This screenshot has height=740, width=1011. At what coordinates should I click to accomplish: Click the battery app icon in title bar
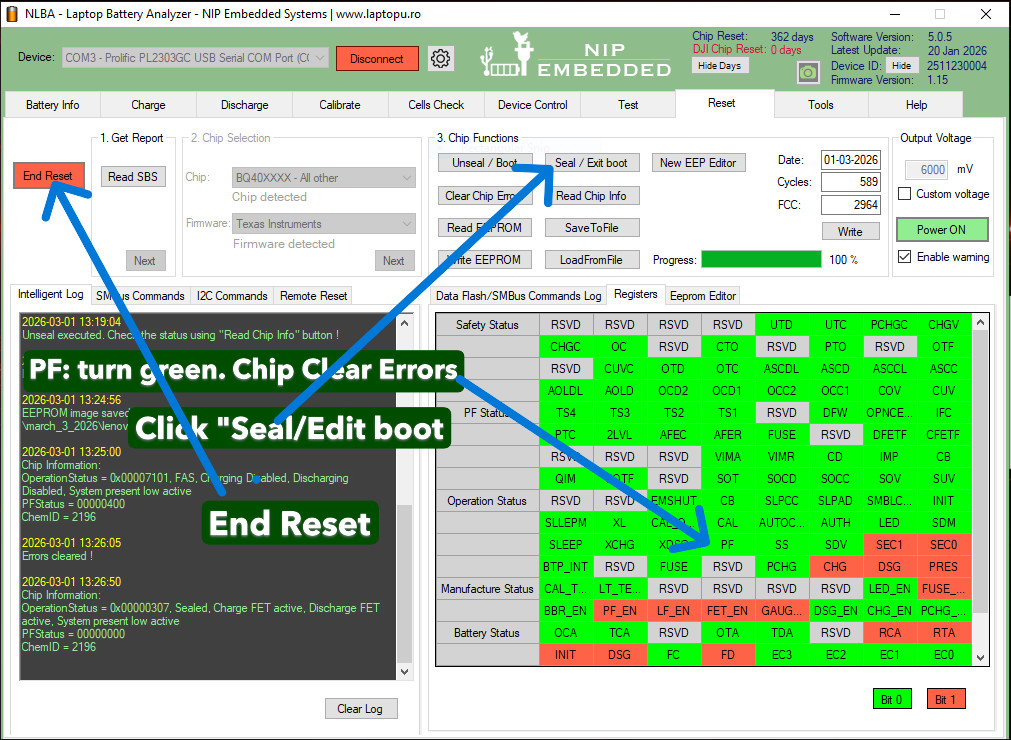(12, 14)
